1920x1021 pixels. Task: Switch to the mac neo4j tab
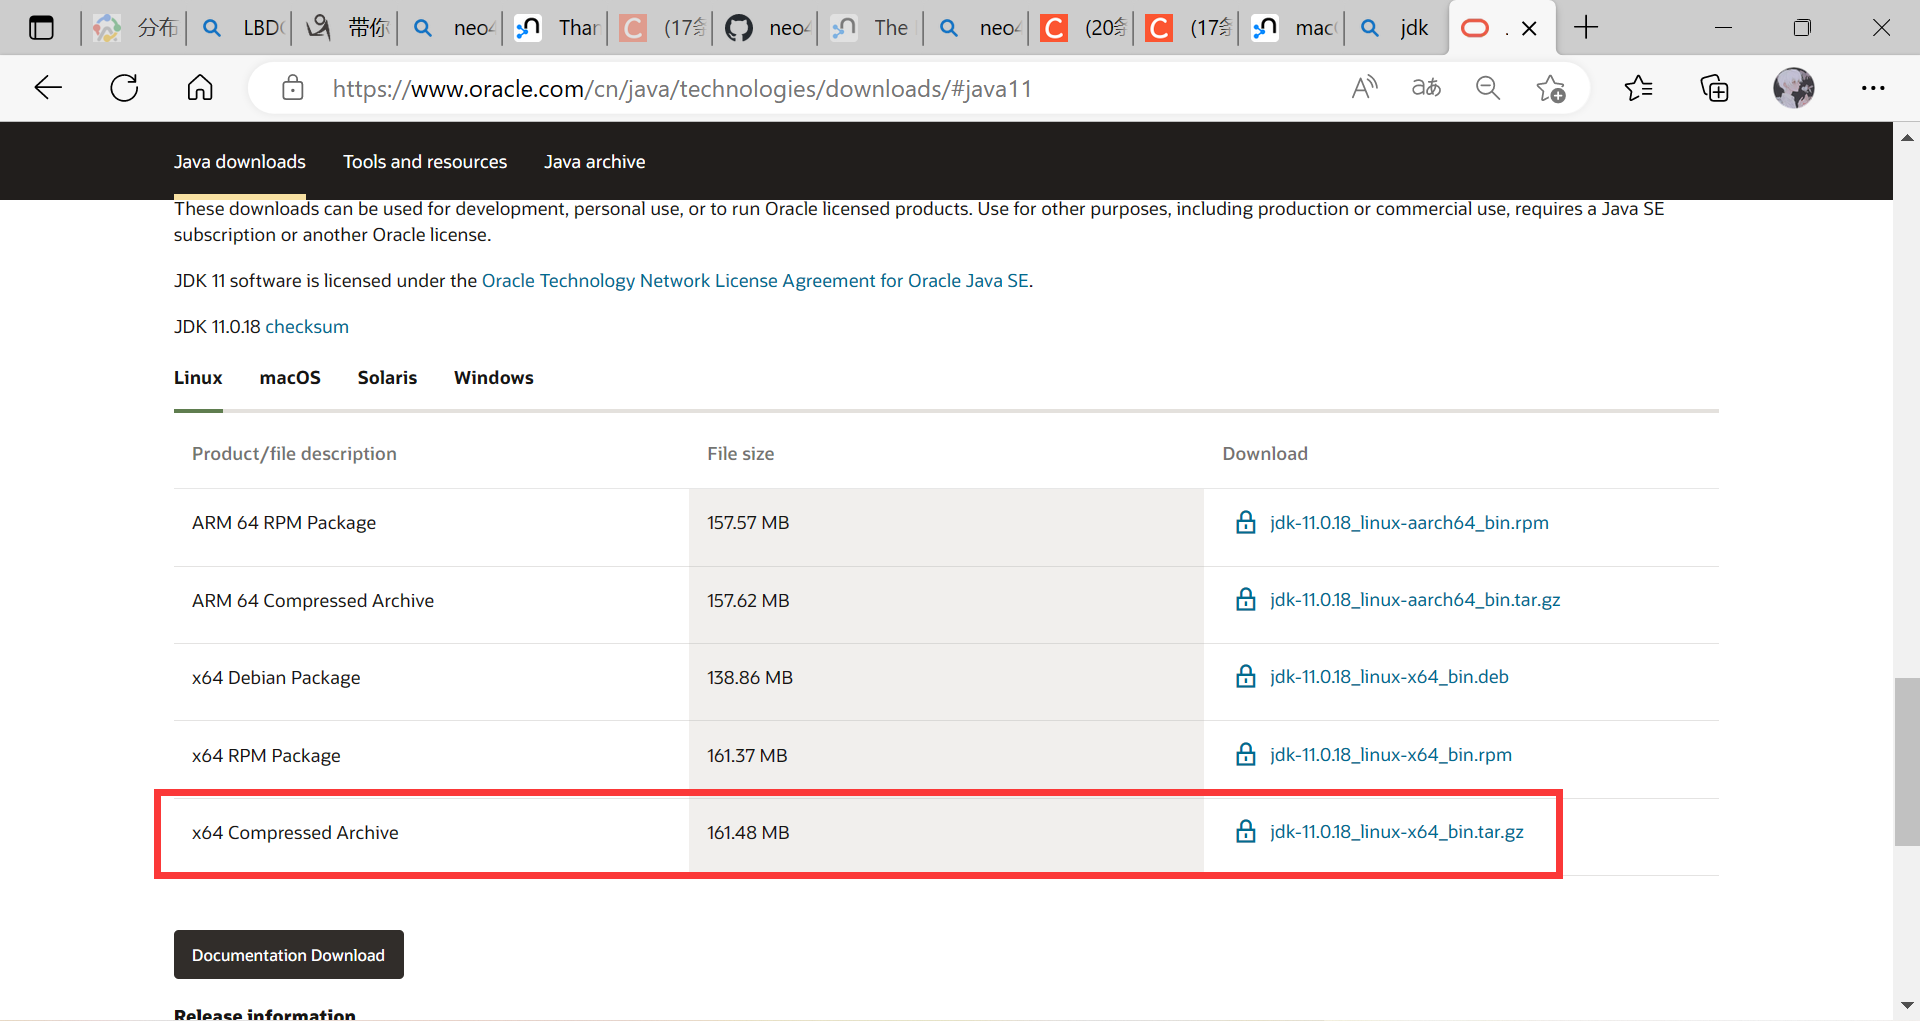1293,28
